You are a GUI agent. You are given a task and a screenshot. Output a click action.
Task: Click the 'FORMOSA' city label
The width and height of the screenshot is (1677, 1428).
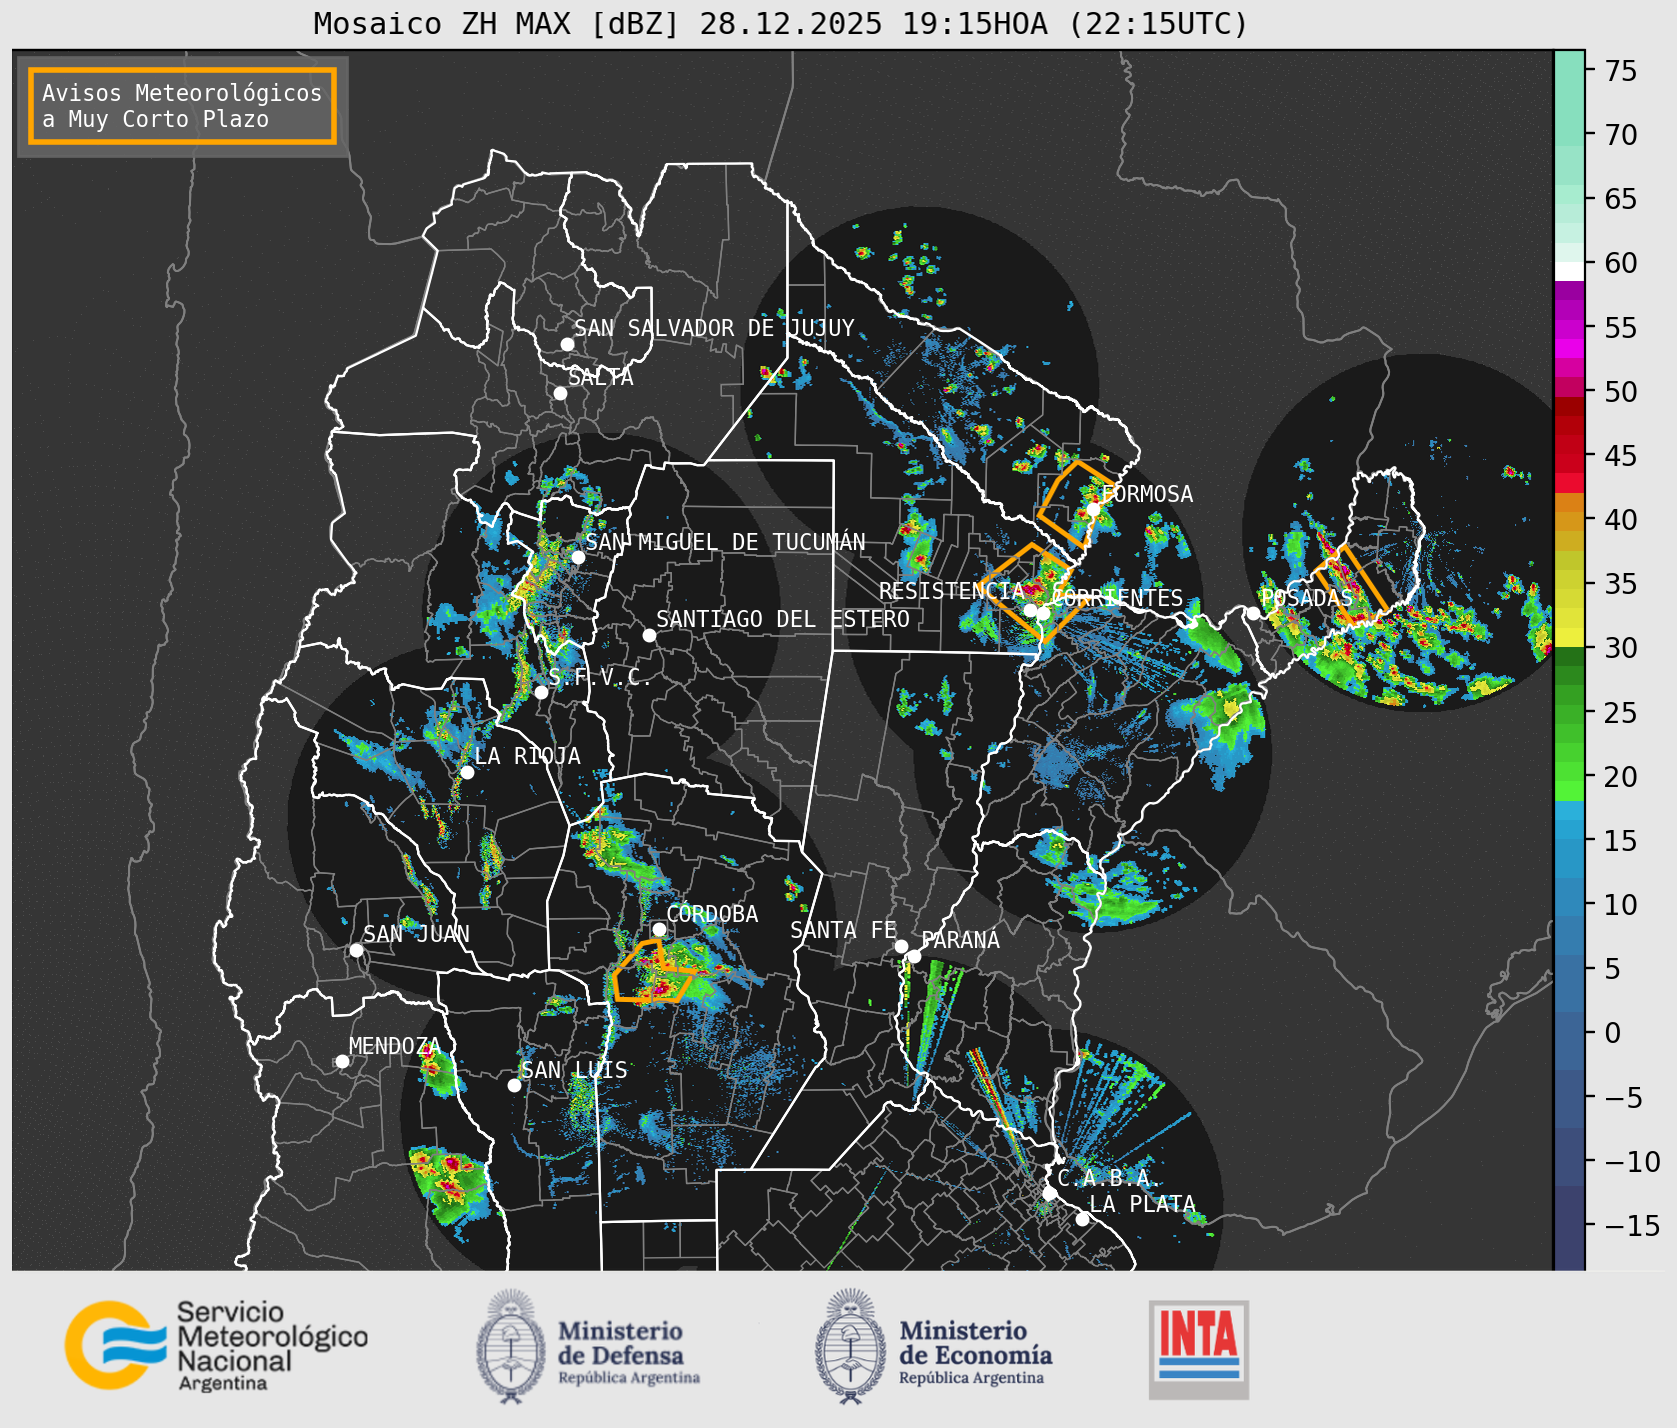coord(1147,494)
